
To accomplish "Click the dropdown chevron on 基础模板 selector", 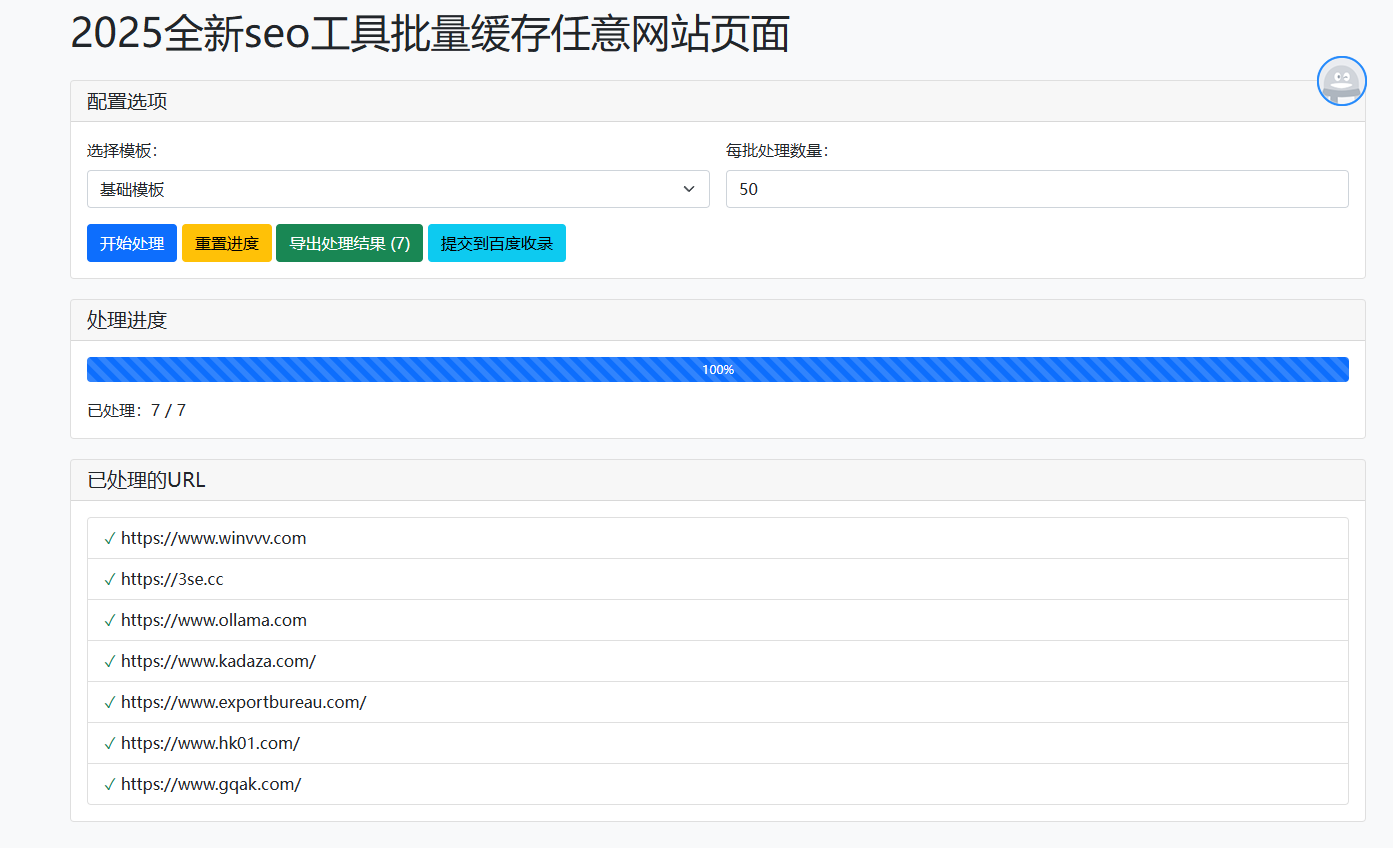I will (688, 188).
